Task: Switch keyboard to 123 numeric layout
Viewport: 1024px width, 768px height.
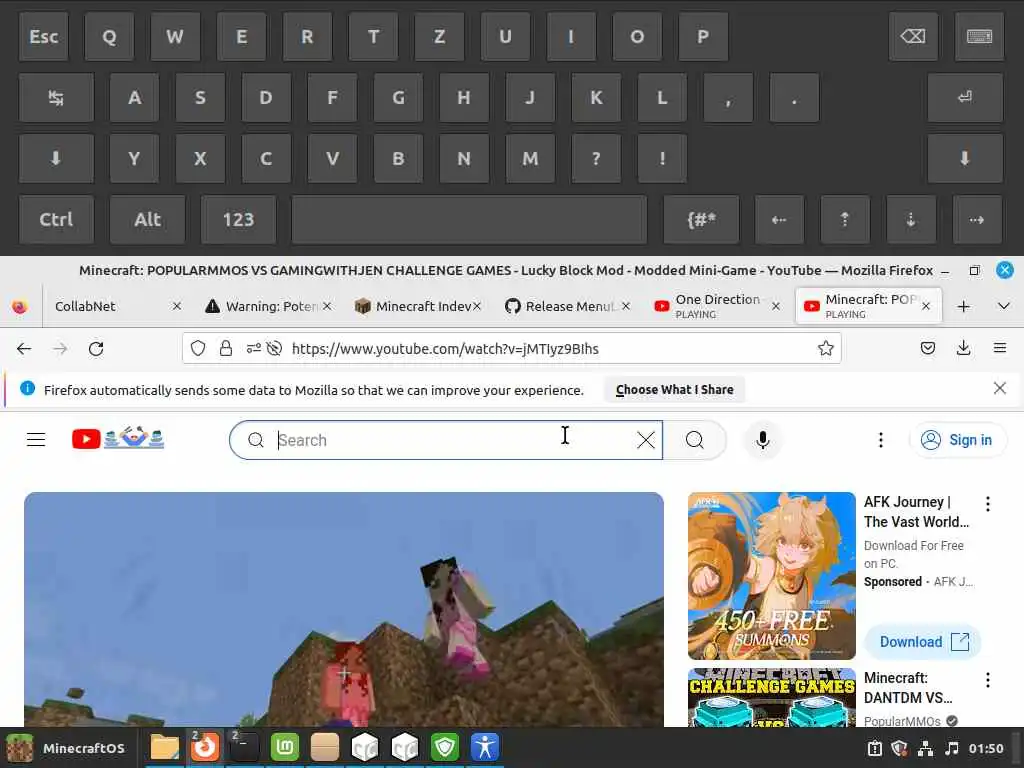Action: tap(238, 219)
